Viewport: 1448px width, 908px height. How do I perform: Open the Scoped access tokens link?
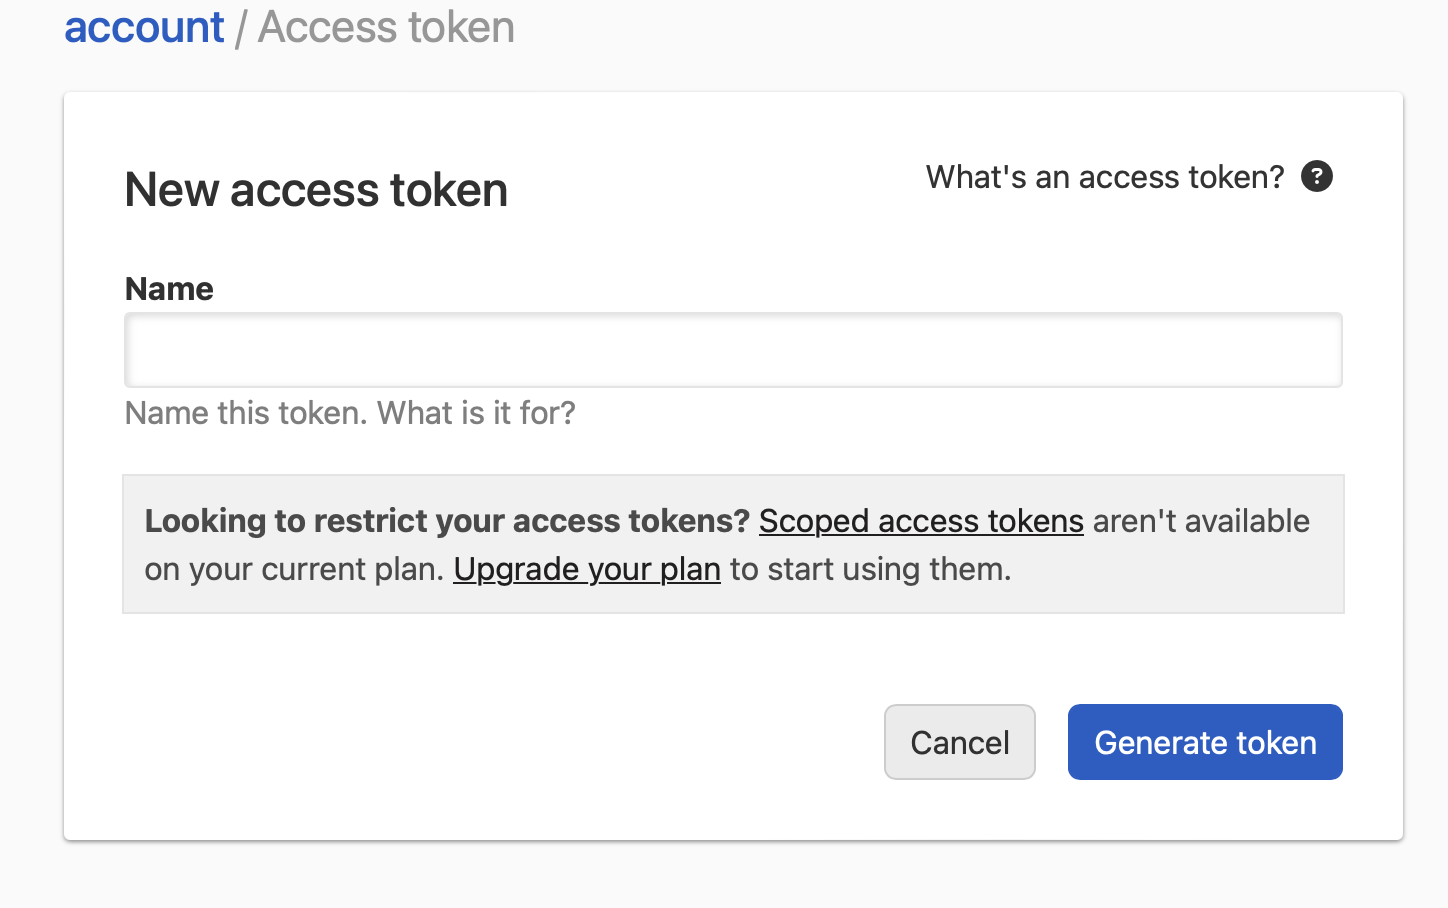920,521
